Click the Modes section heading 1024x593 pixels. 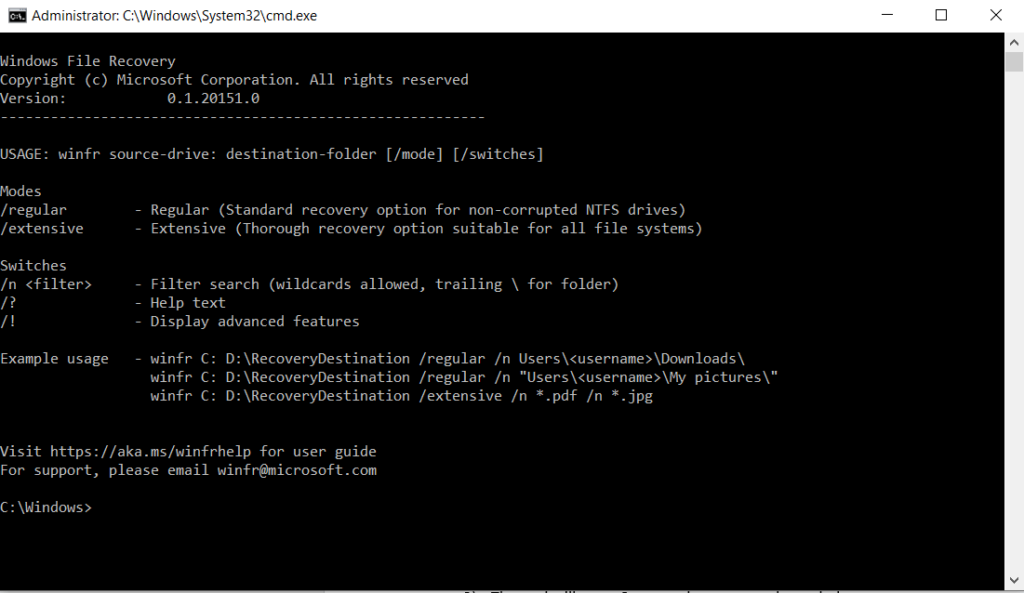pos(20,190)
